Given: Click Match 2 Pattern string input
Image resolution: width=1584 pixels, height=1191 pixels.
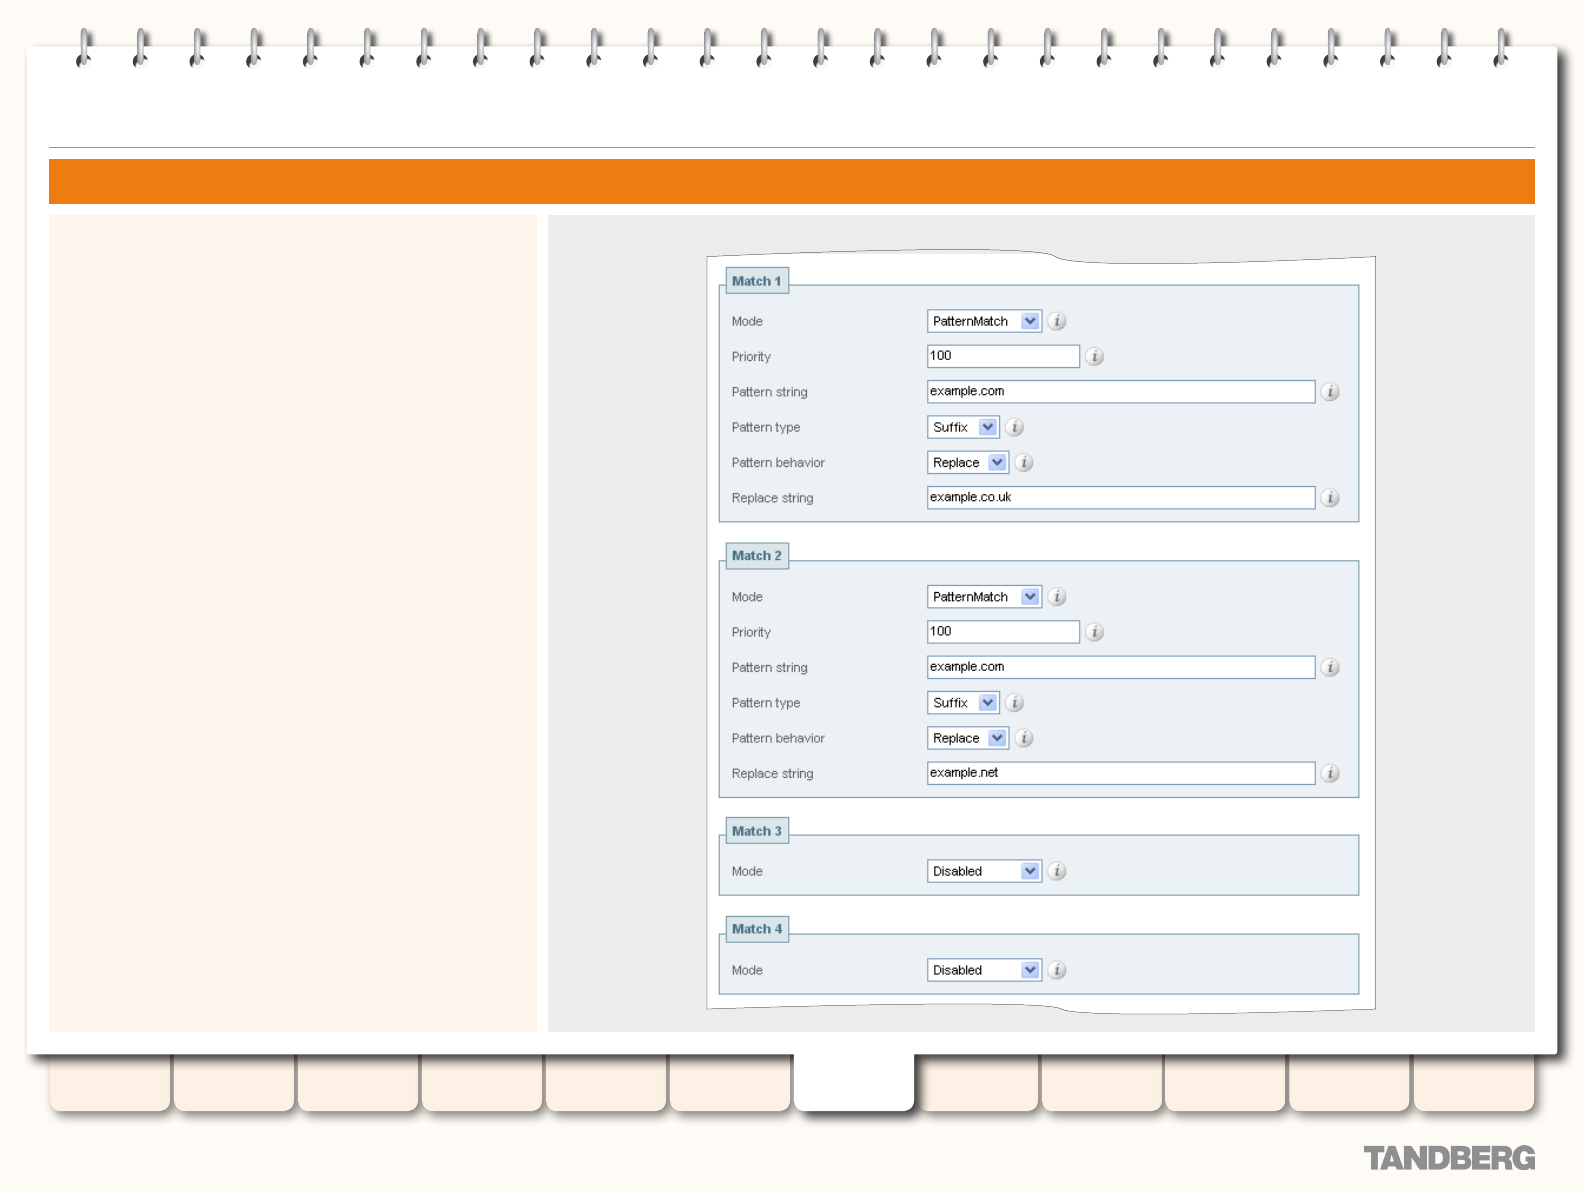Looking at the screenshot, I should [1121, 667].
